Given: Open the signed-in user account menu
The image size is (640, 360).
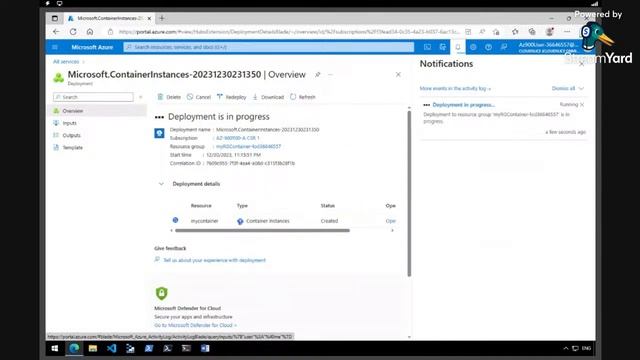Looking at the screenshot, I should coord(549,47).
